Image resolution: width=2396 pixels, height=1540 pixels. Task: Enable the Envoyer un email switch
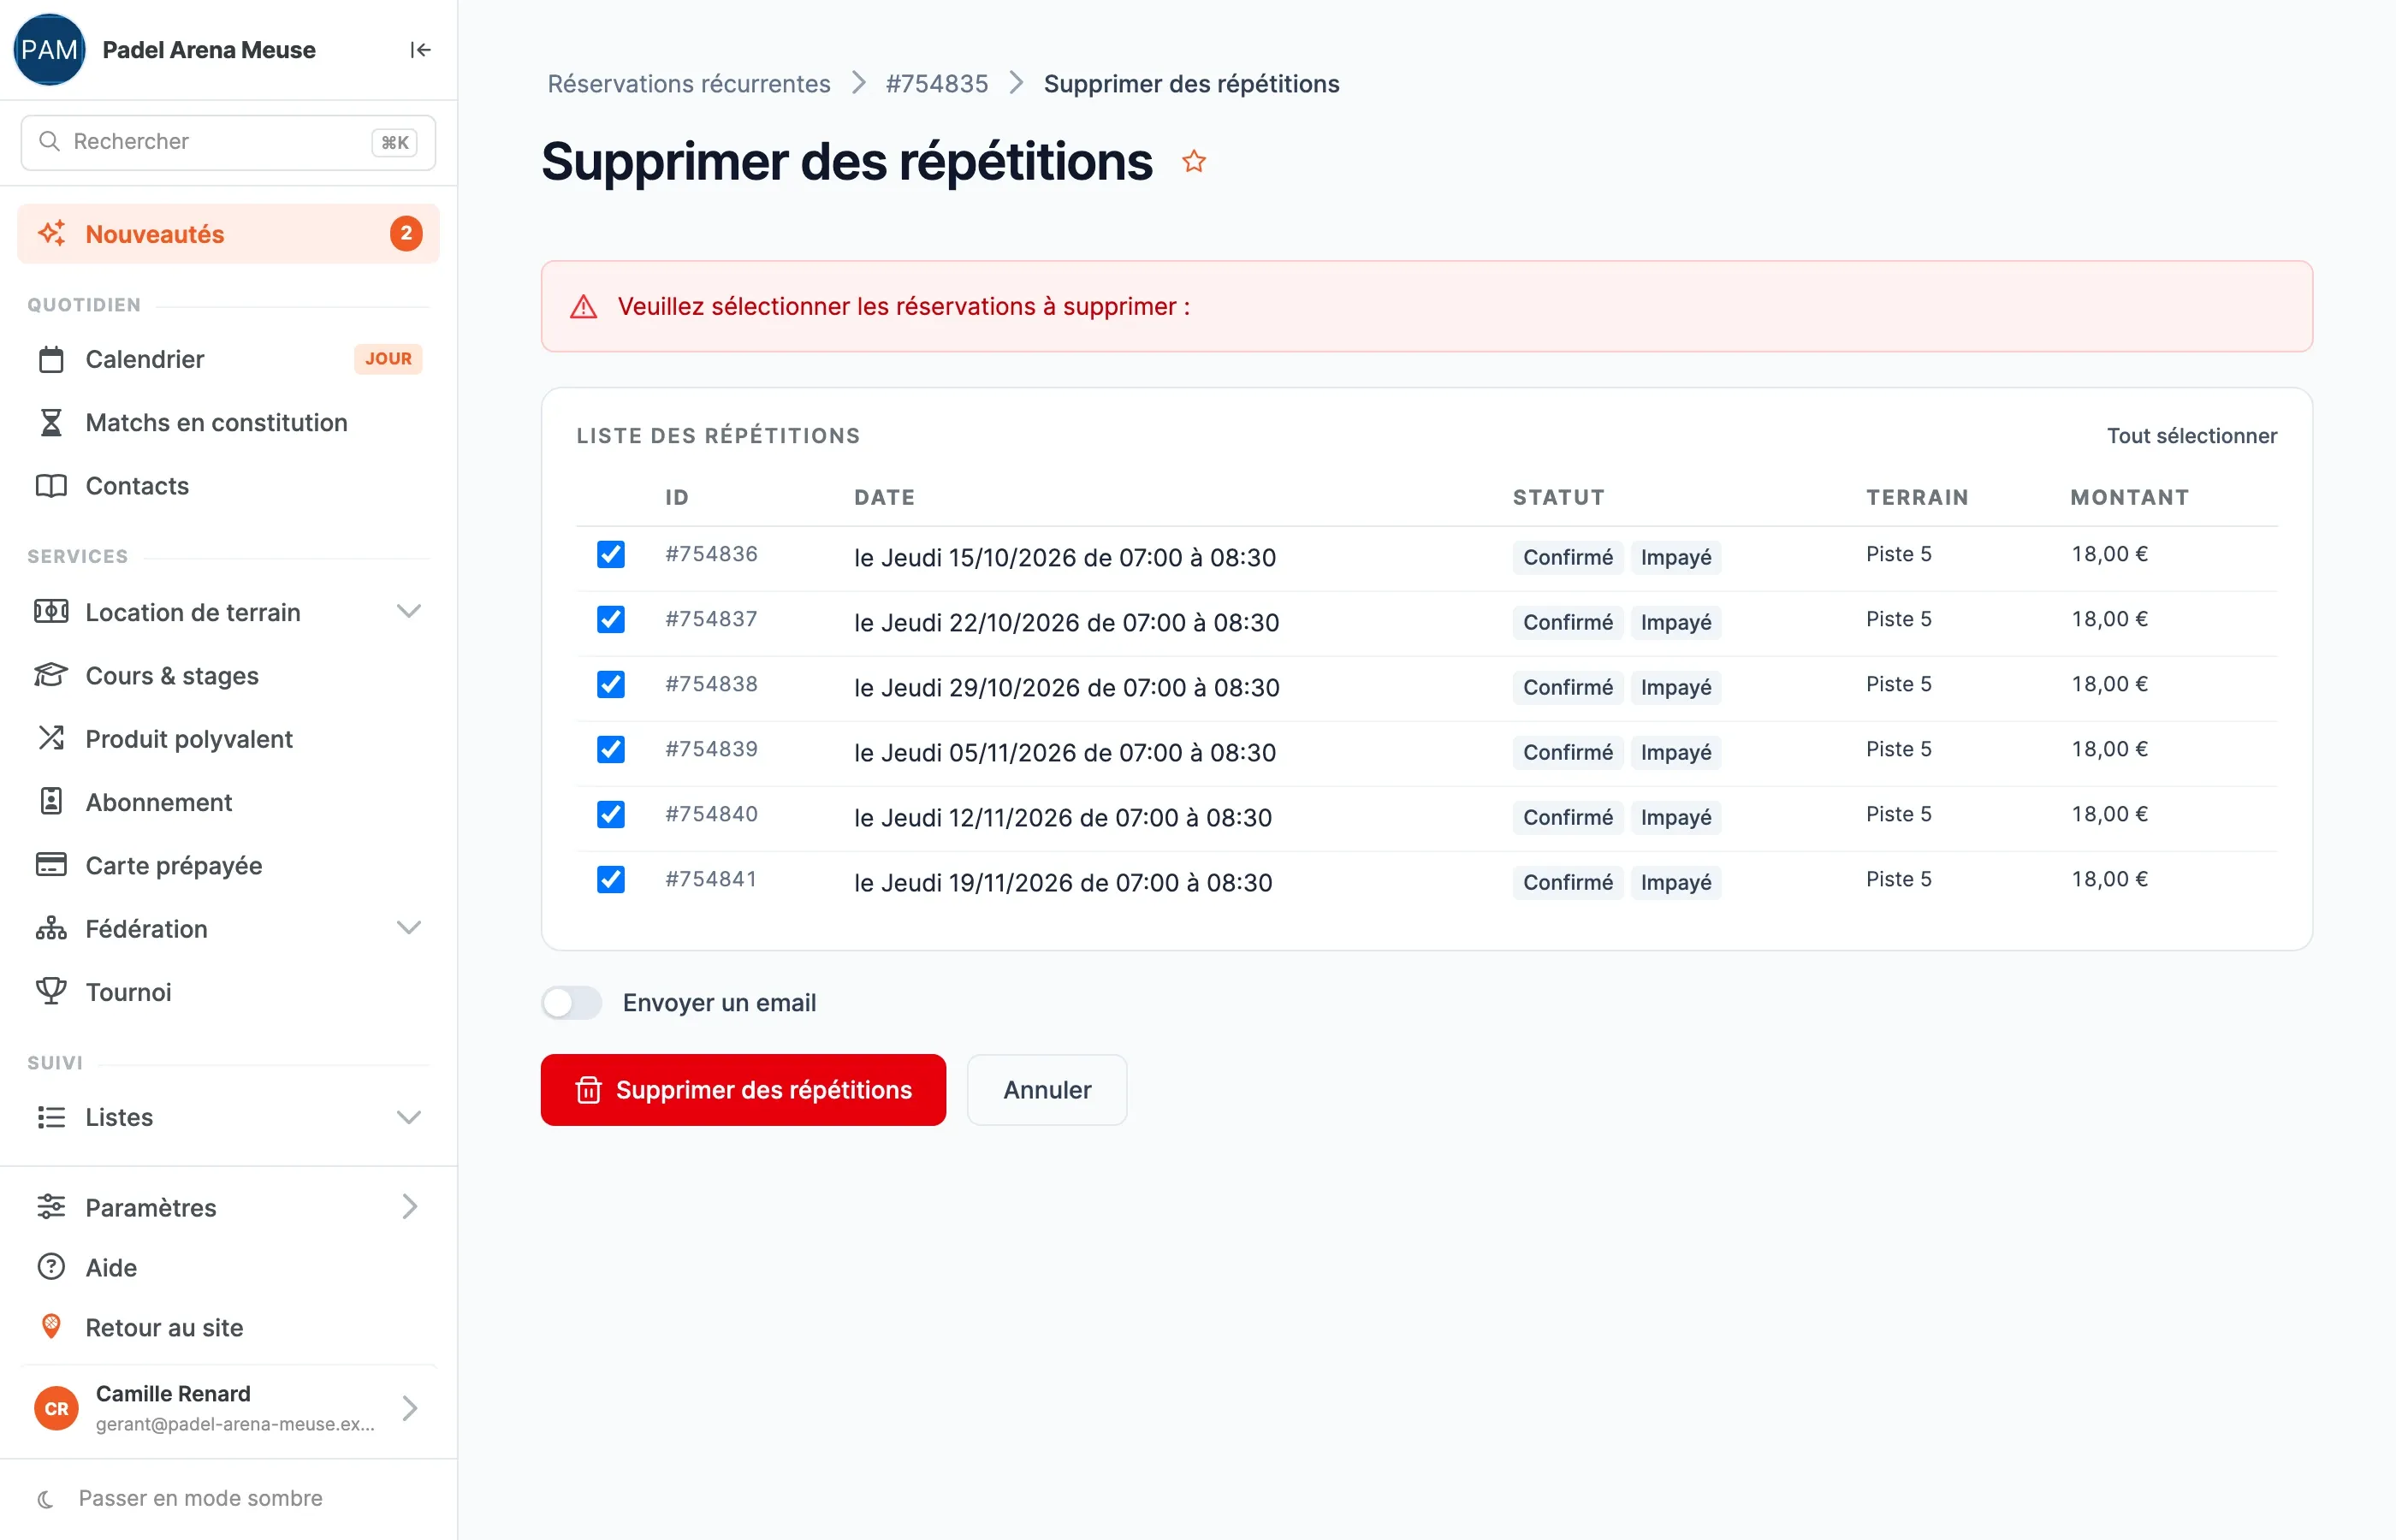pyautogui.click(x=572, y=1002)
